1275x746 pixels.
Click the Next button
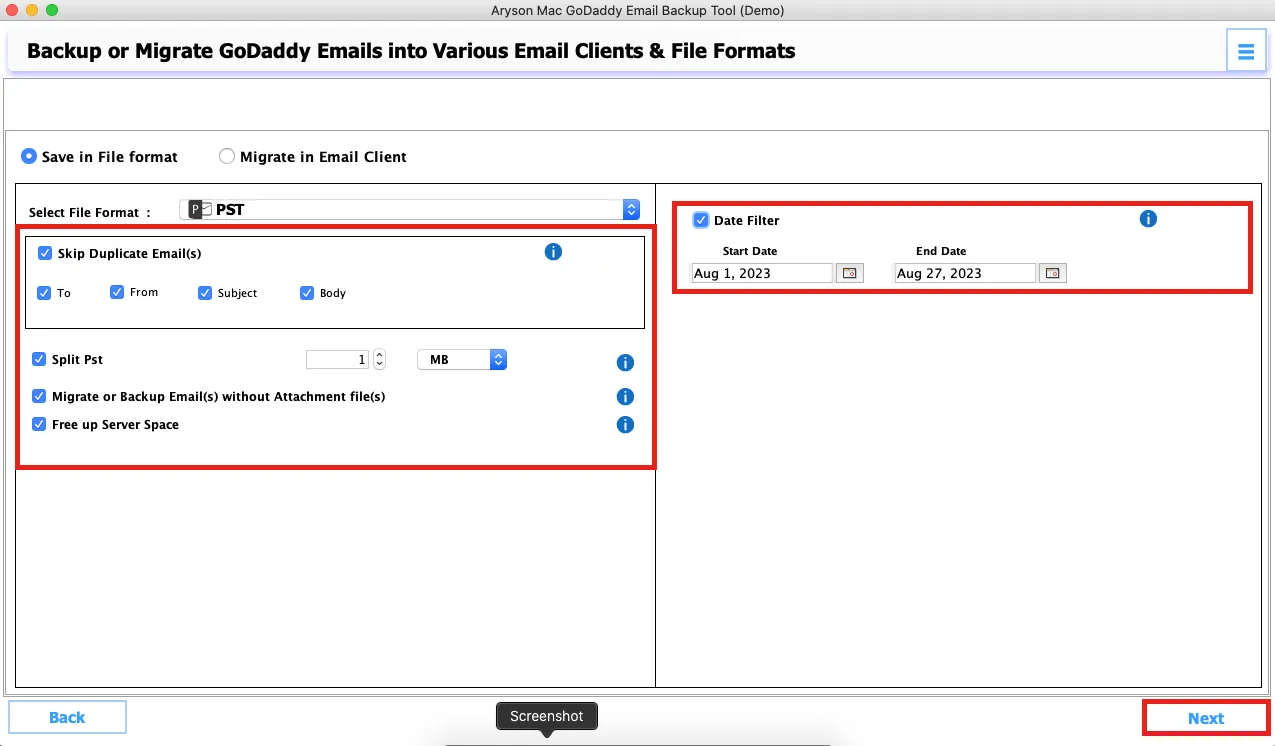1206,718
